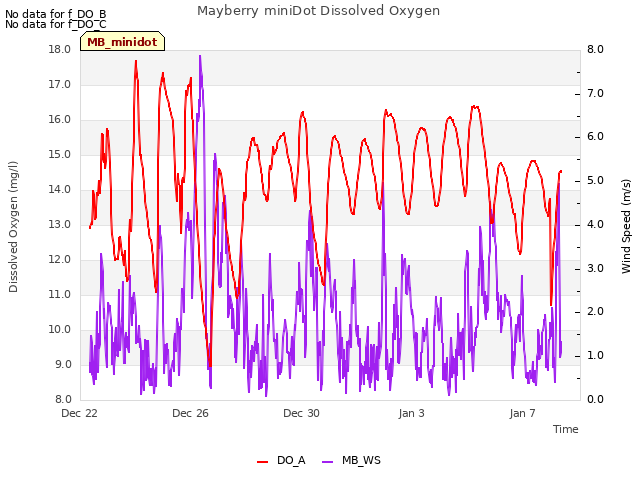Click the 8.0 wind speed tick label
640x480 pixels.
coord(595,49)
